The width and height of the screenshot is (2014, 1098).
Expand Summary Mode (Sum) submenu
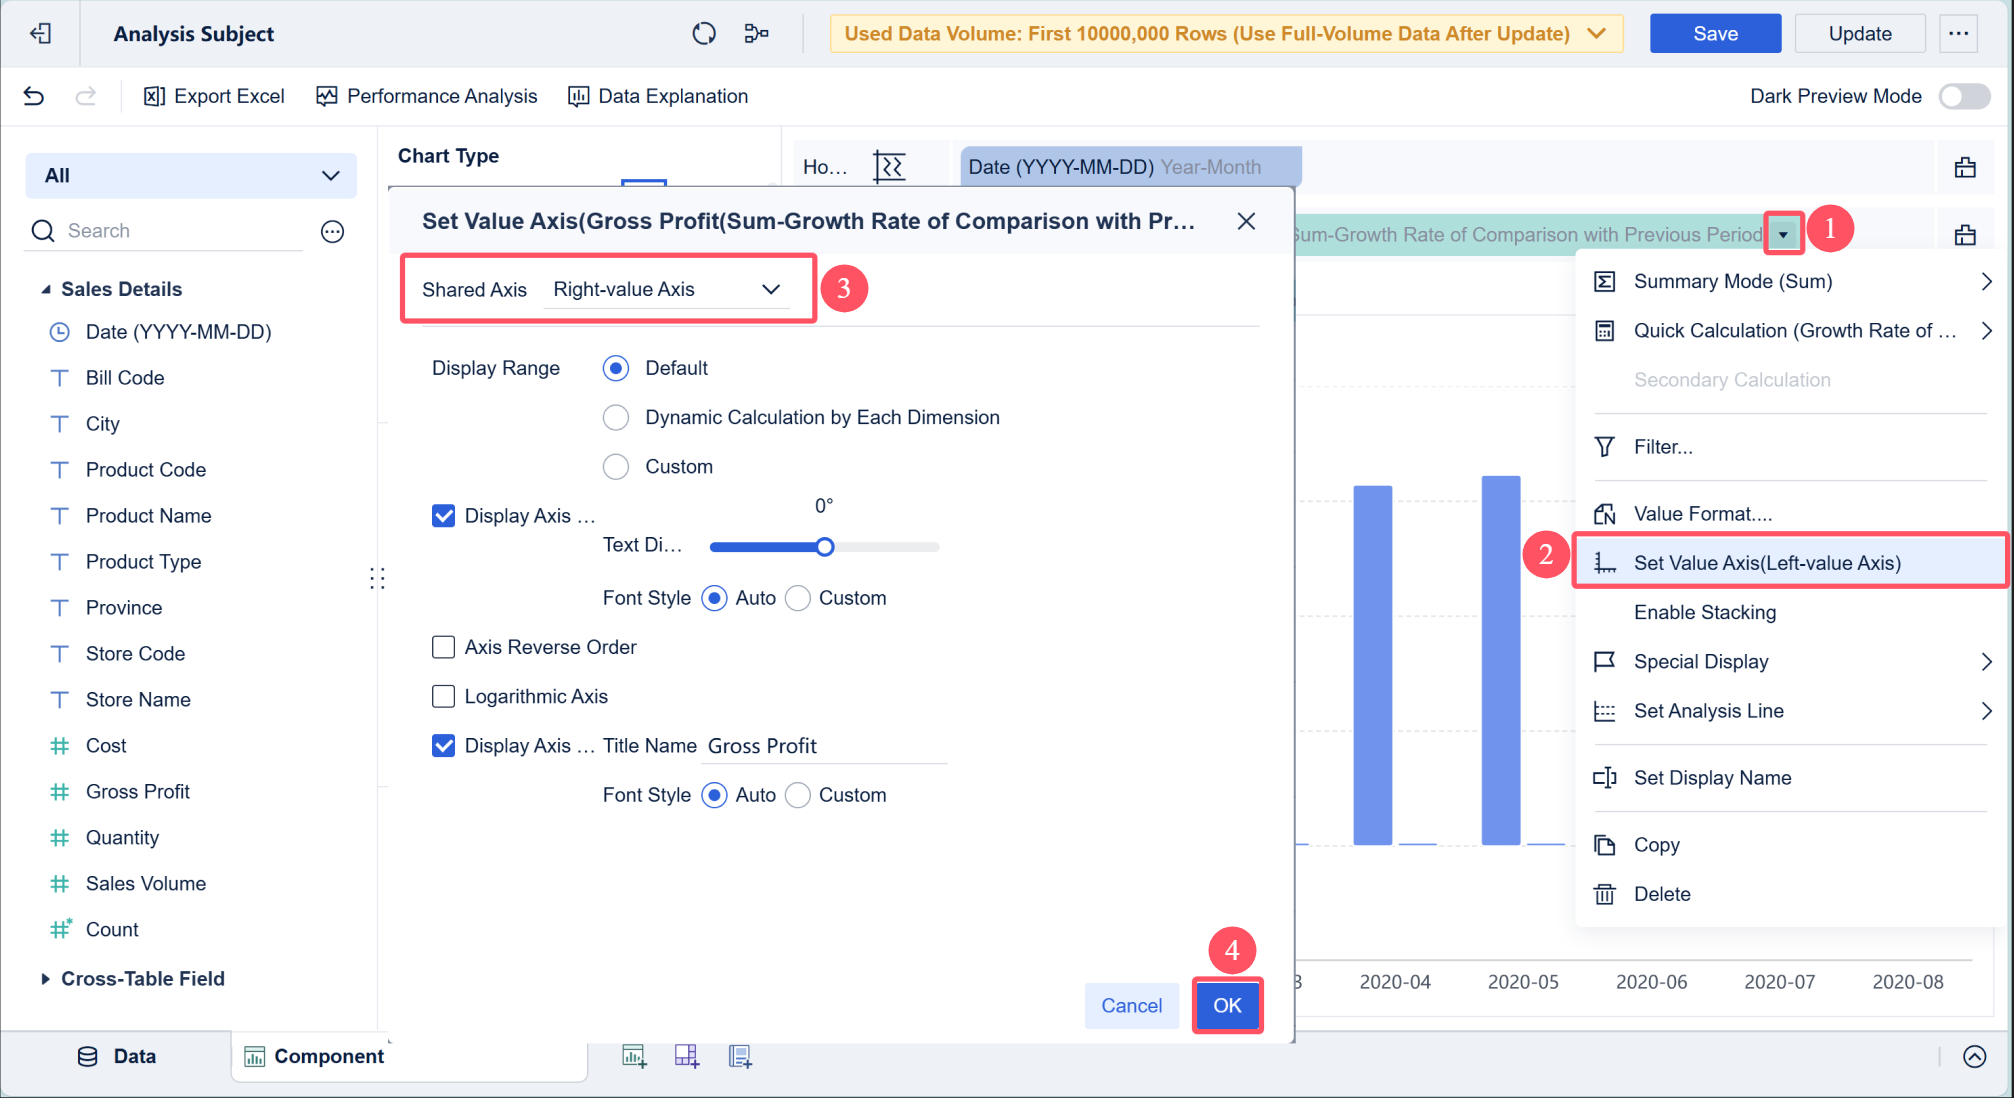coord(1987,282)
